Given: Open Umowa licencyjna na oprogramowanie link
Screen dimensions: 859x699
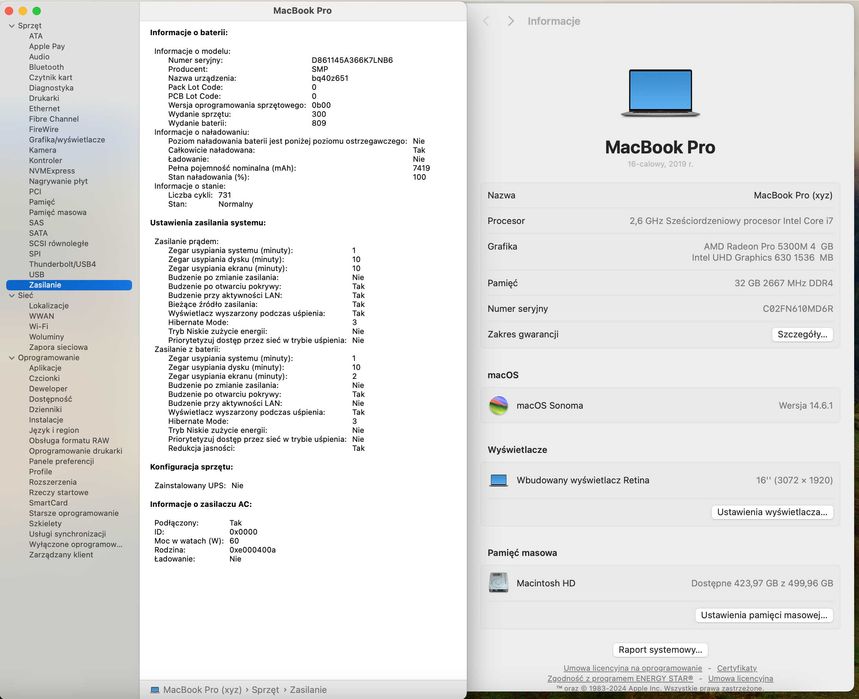Looking at the screenshot, I should (x=632, y=668).
